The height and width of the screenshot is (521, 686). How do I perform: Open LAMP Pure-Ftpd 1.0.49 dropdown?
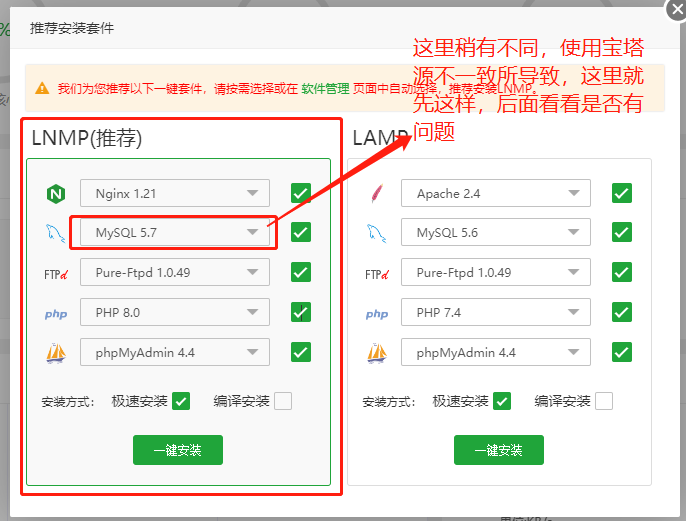(496, 272)
